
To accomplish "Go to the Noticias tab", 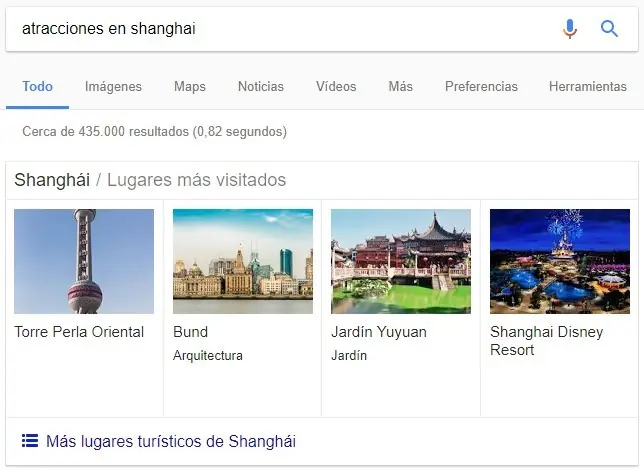I will [x=261, y=86].
